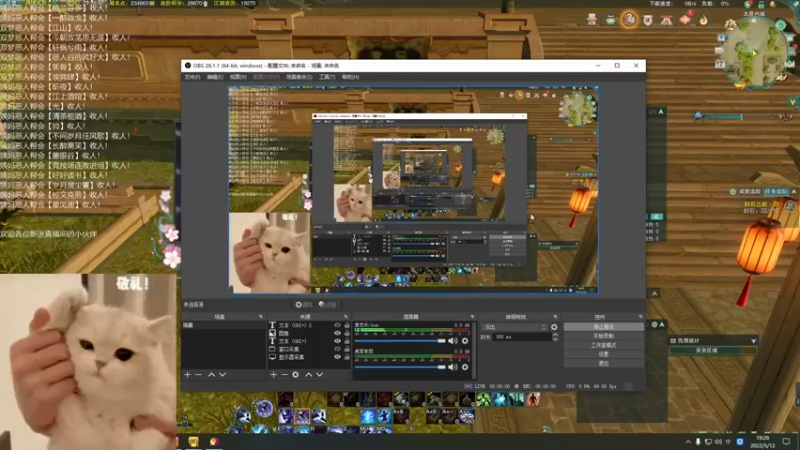This screenshot has height=450, width=800.
Task: Pop out the 来源 dock panel
Action: tap(345, 317)
